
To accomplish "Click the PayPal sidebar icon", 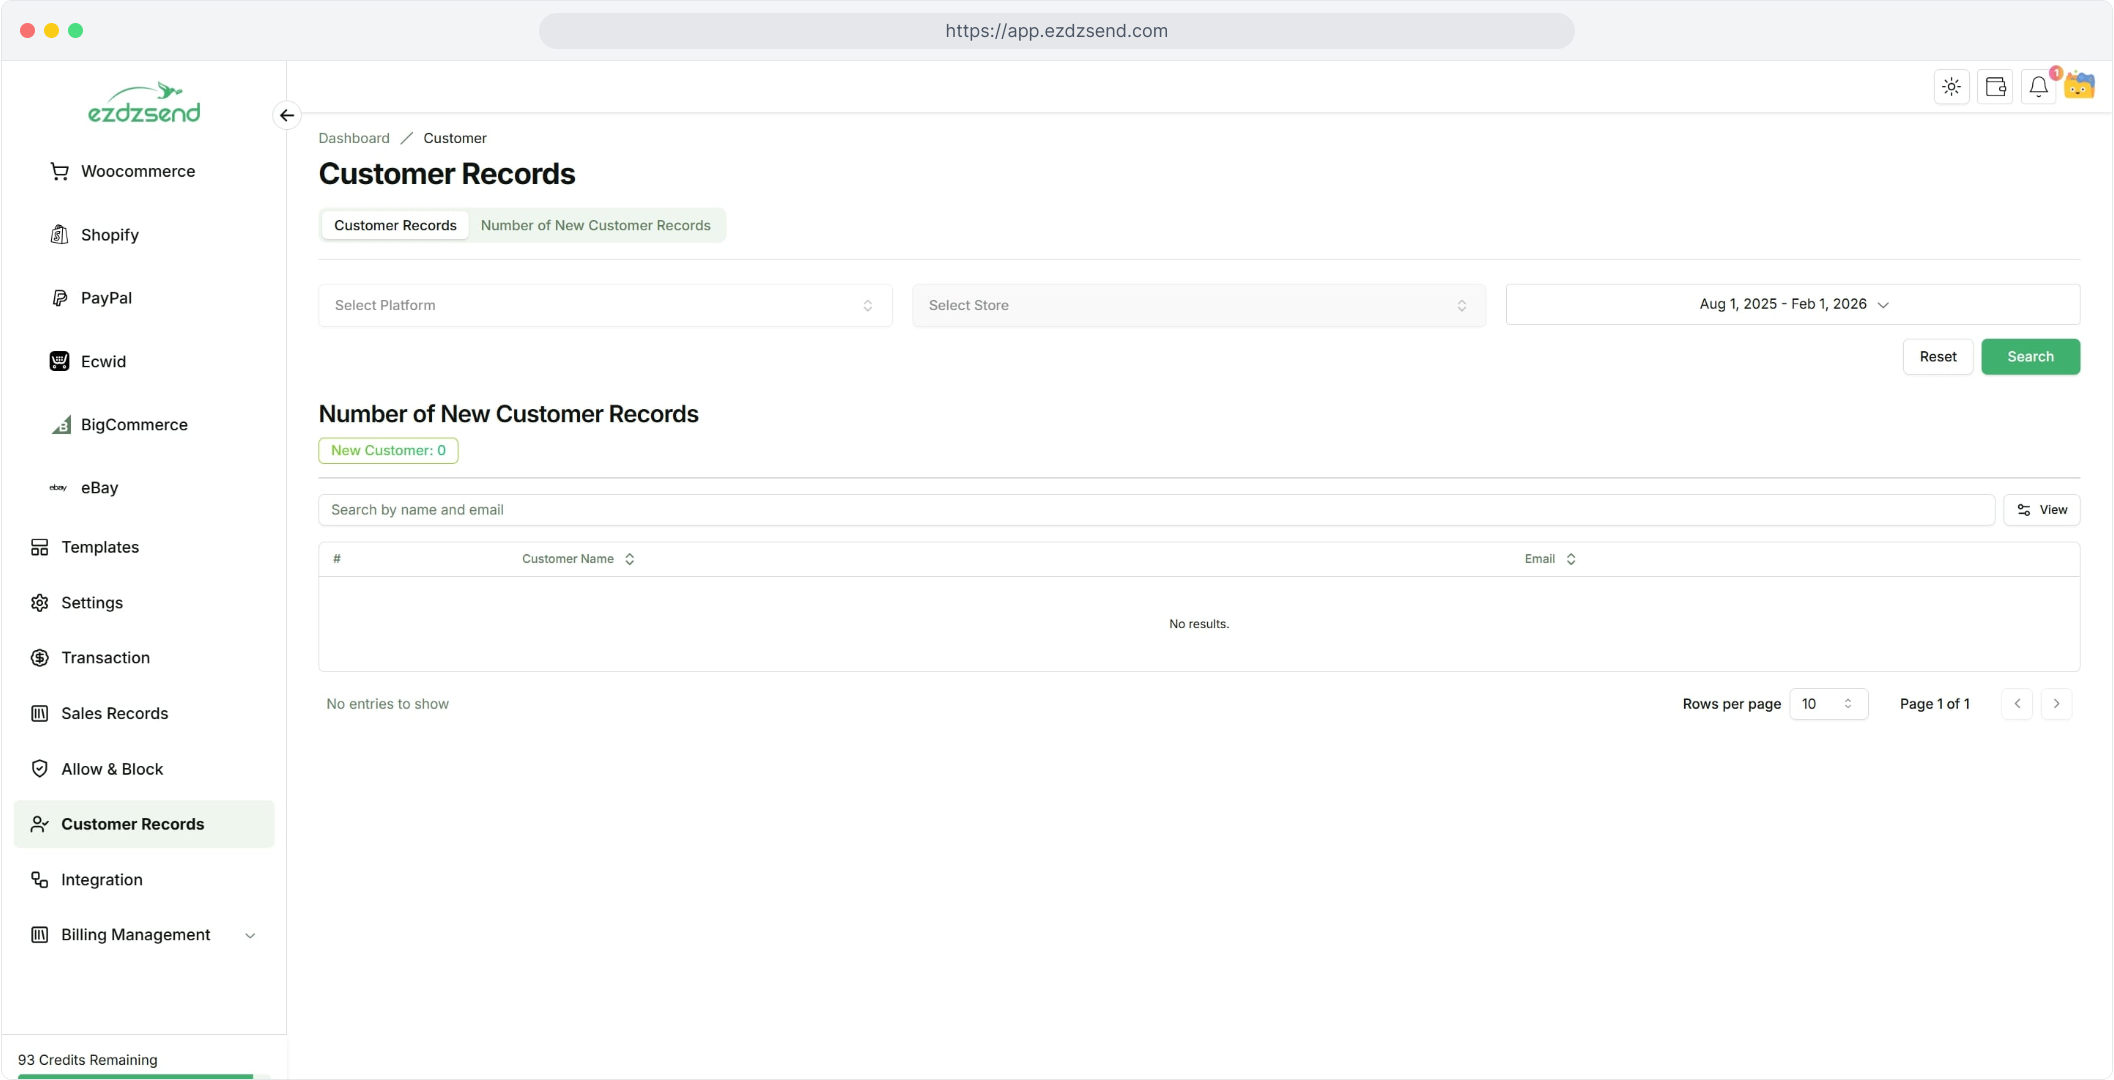I will coord(59,298).
